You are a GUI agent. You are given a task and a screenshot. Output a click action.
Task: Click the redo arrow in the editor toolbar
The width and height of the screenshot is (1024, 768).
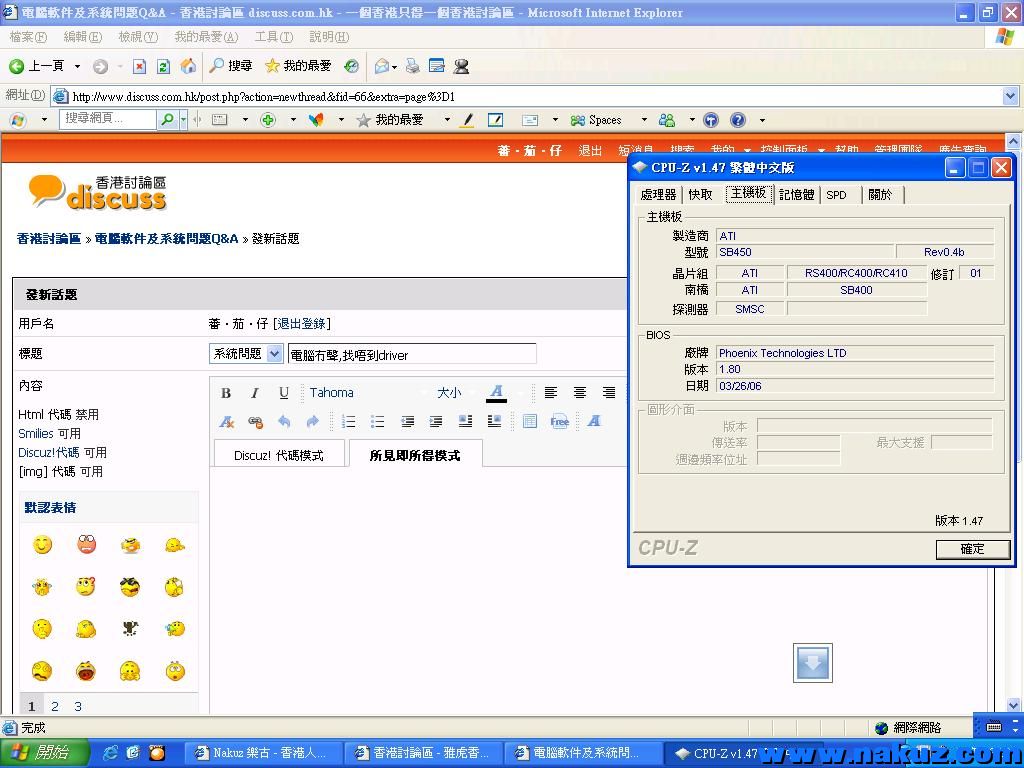[x=312, y=422]
